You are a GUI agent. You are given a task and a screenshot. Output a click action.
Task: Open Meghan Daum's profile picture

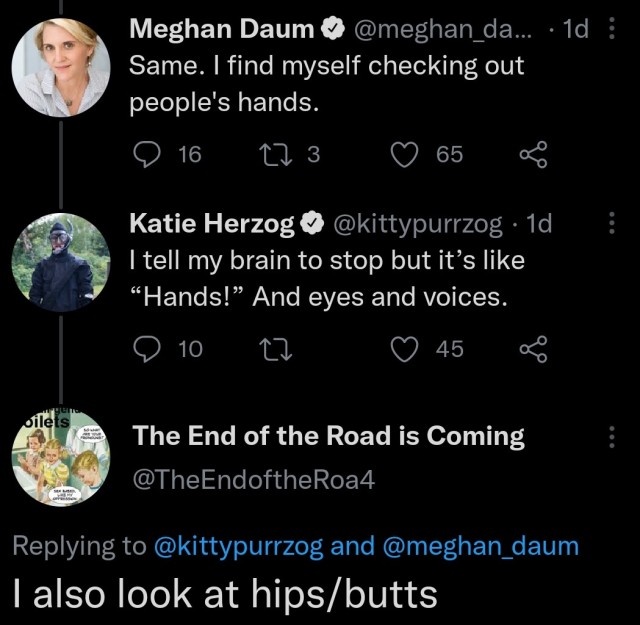point(60,66)
